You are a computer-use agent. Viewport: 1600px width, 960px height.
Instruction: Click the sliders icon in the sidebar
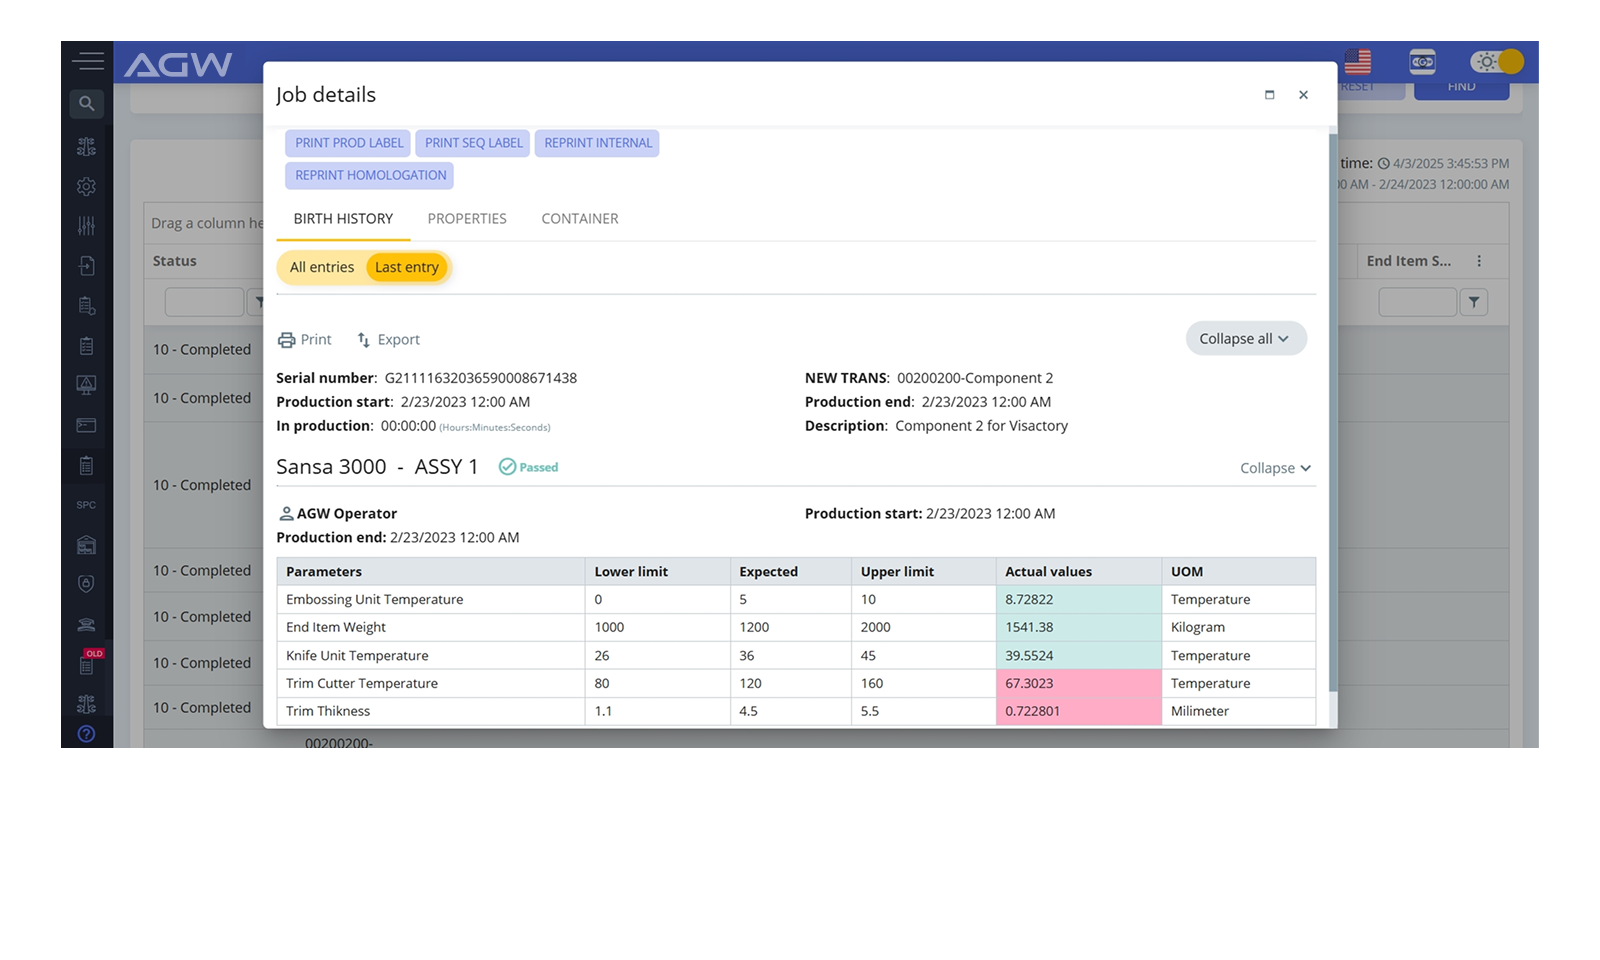87,225
